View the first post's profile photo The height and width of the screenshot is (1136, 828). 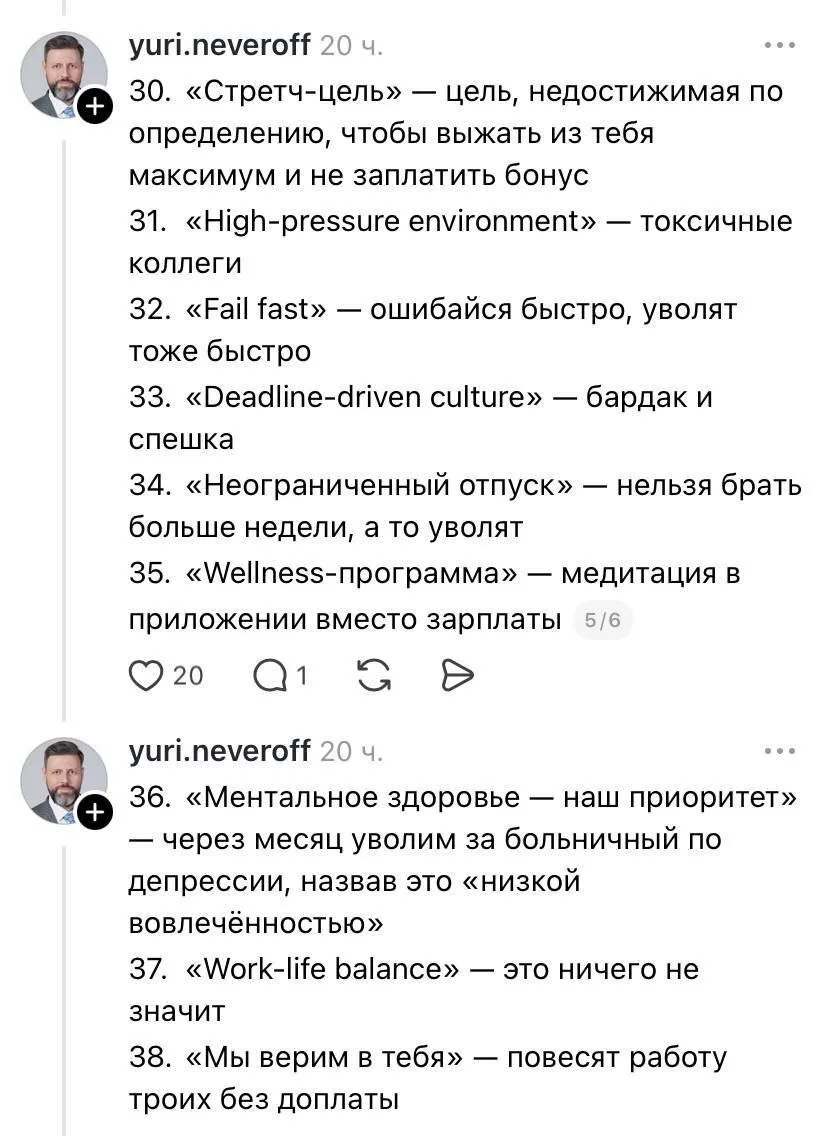[x=64, y=75]
